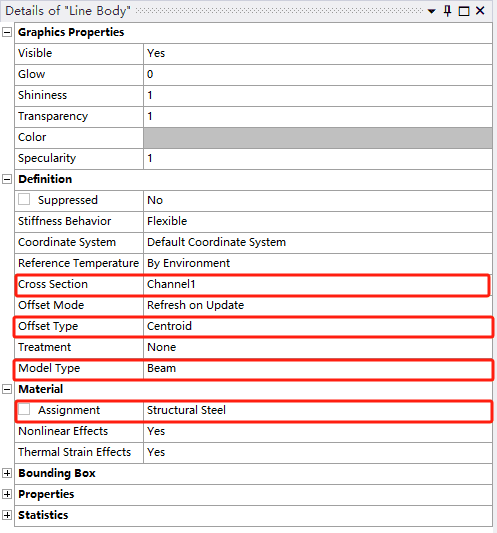Change Offset Type from Centroid
The height and width of the screenshot is (533, 497).
[318, 326]
